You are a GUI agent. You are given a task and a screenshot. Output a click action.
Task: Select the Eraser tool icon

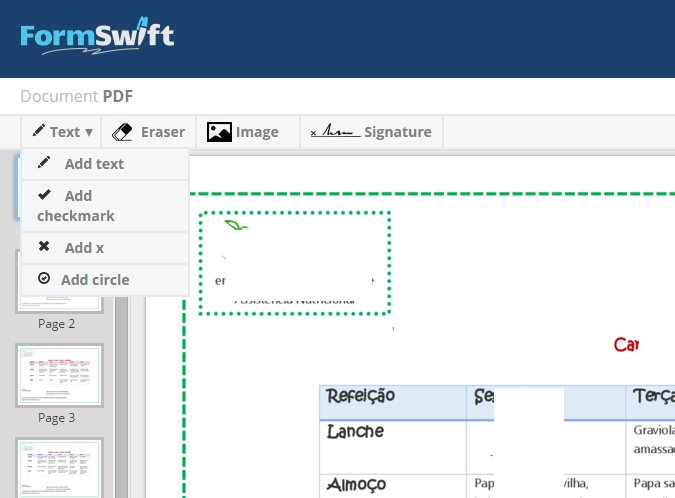[121, 132]
